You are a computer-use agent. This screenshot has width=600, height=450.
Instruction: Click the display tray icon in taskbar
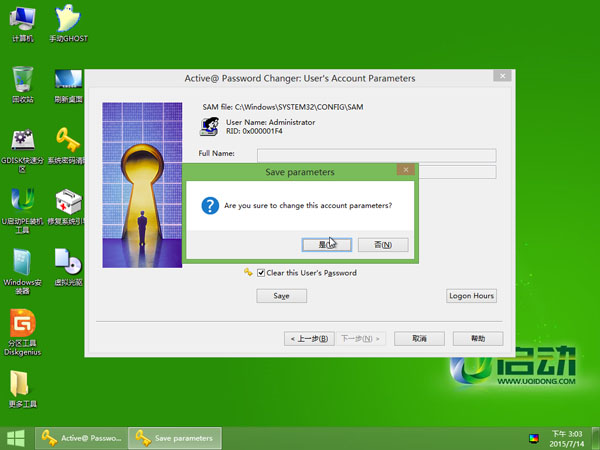point(534,439)
